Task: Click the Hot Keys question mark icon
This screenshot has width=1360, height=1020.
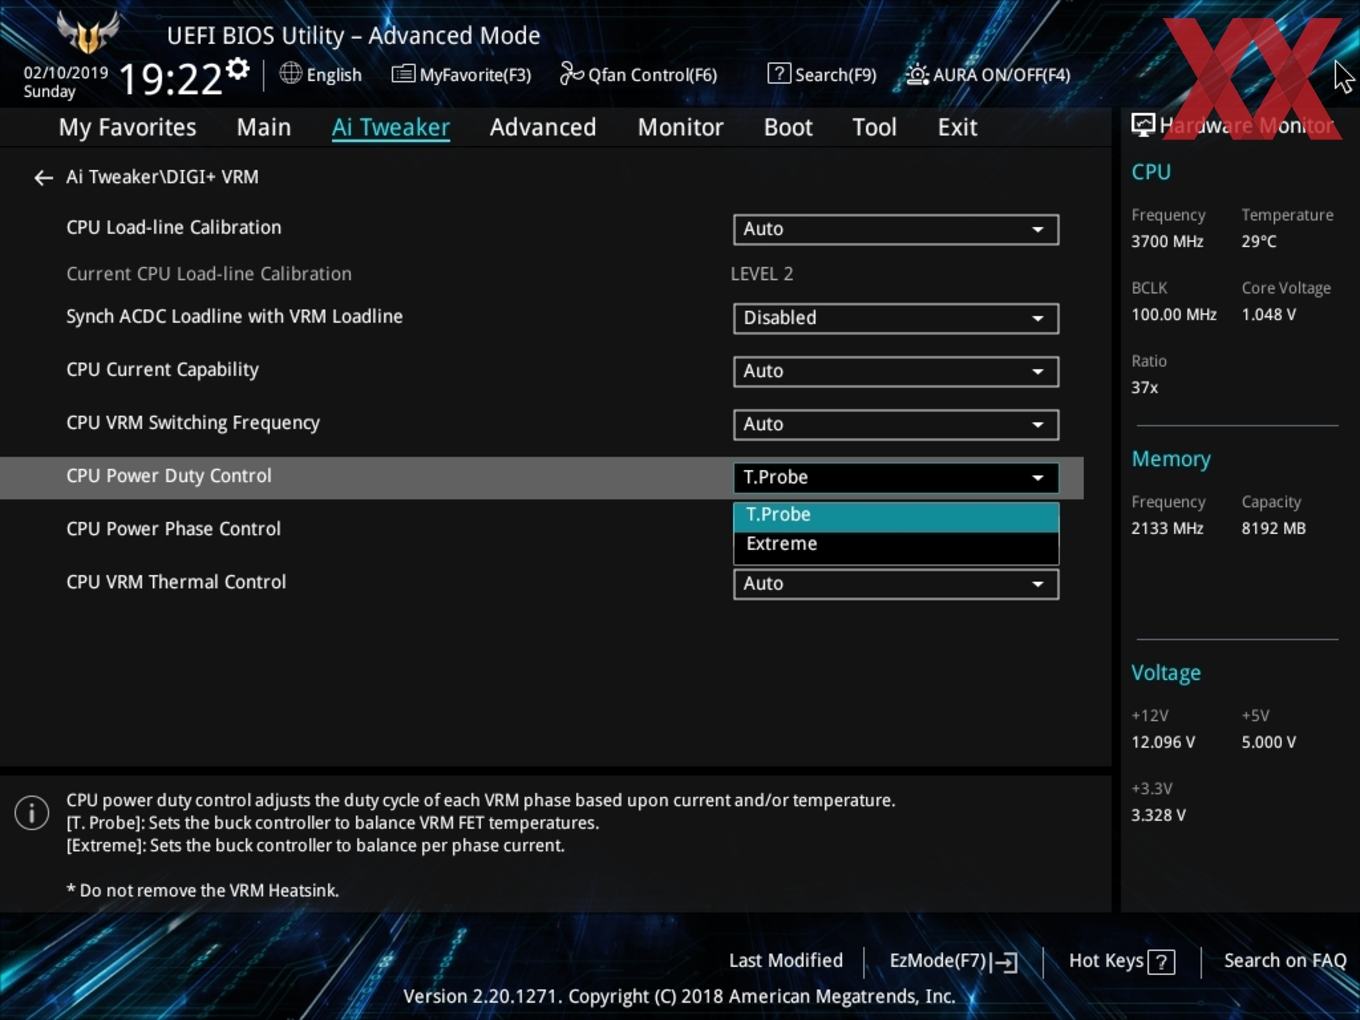Action: (1161, 962)
